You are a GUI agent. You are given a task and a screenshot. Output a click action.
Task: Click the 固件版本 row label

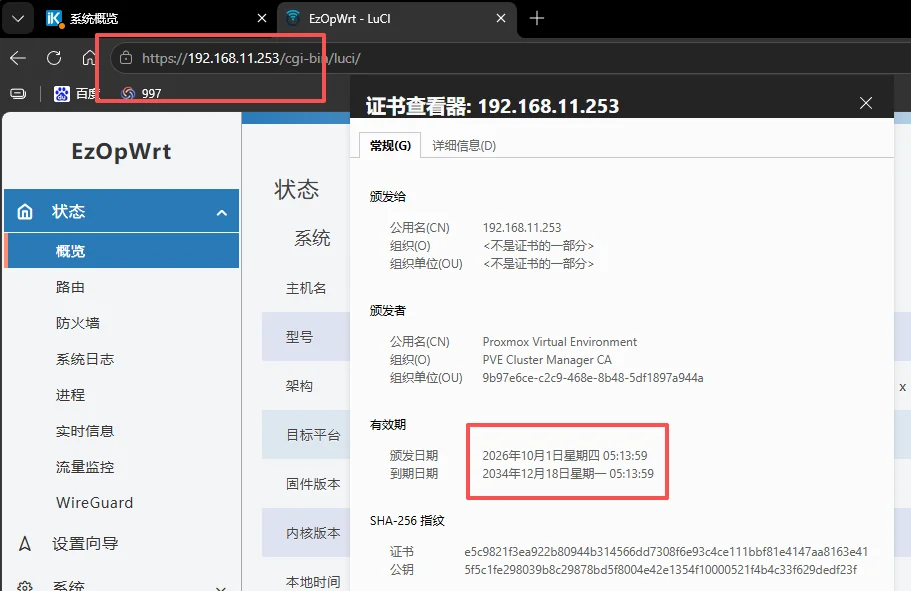(313, 484)
